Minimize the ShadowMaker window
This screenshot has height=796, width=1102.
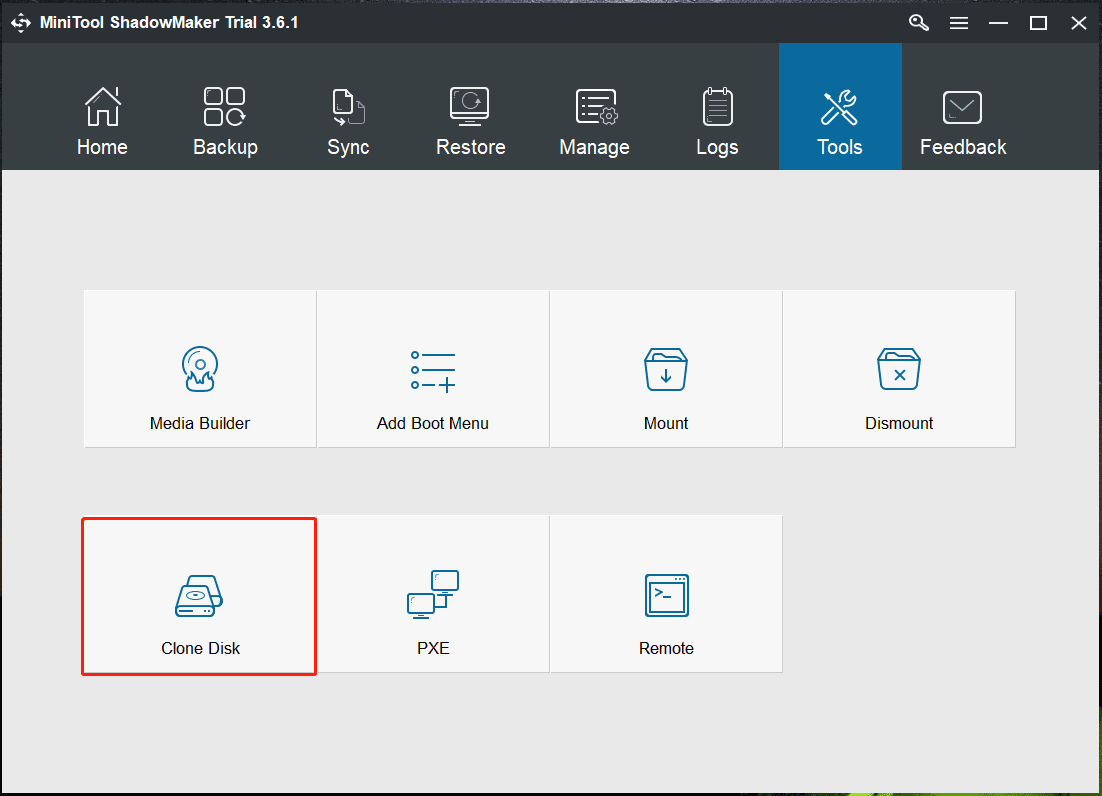click(x=998, y=23)
